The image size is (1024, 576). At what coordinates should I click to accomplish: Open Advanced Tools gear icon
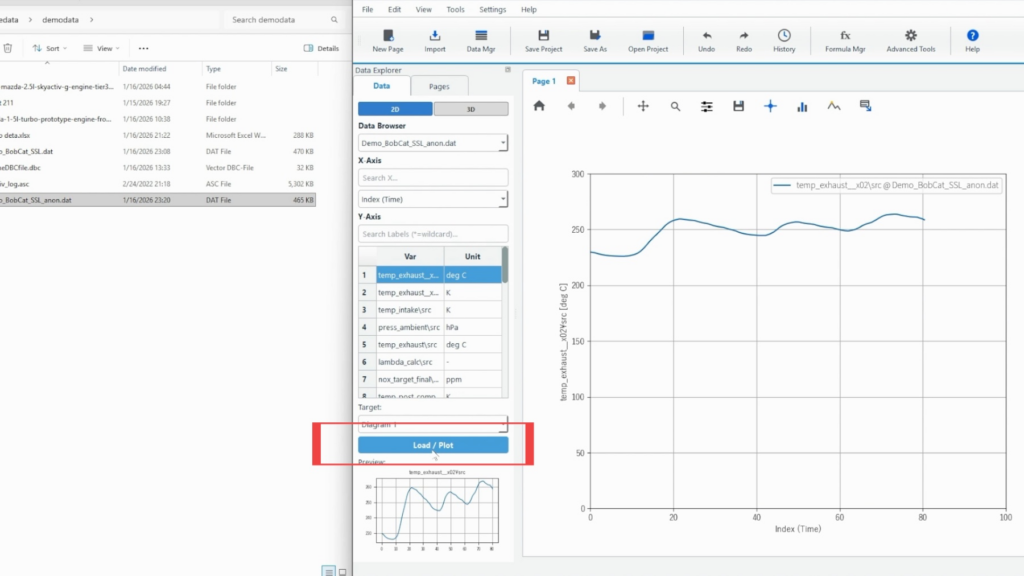point(910,40)
